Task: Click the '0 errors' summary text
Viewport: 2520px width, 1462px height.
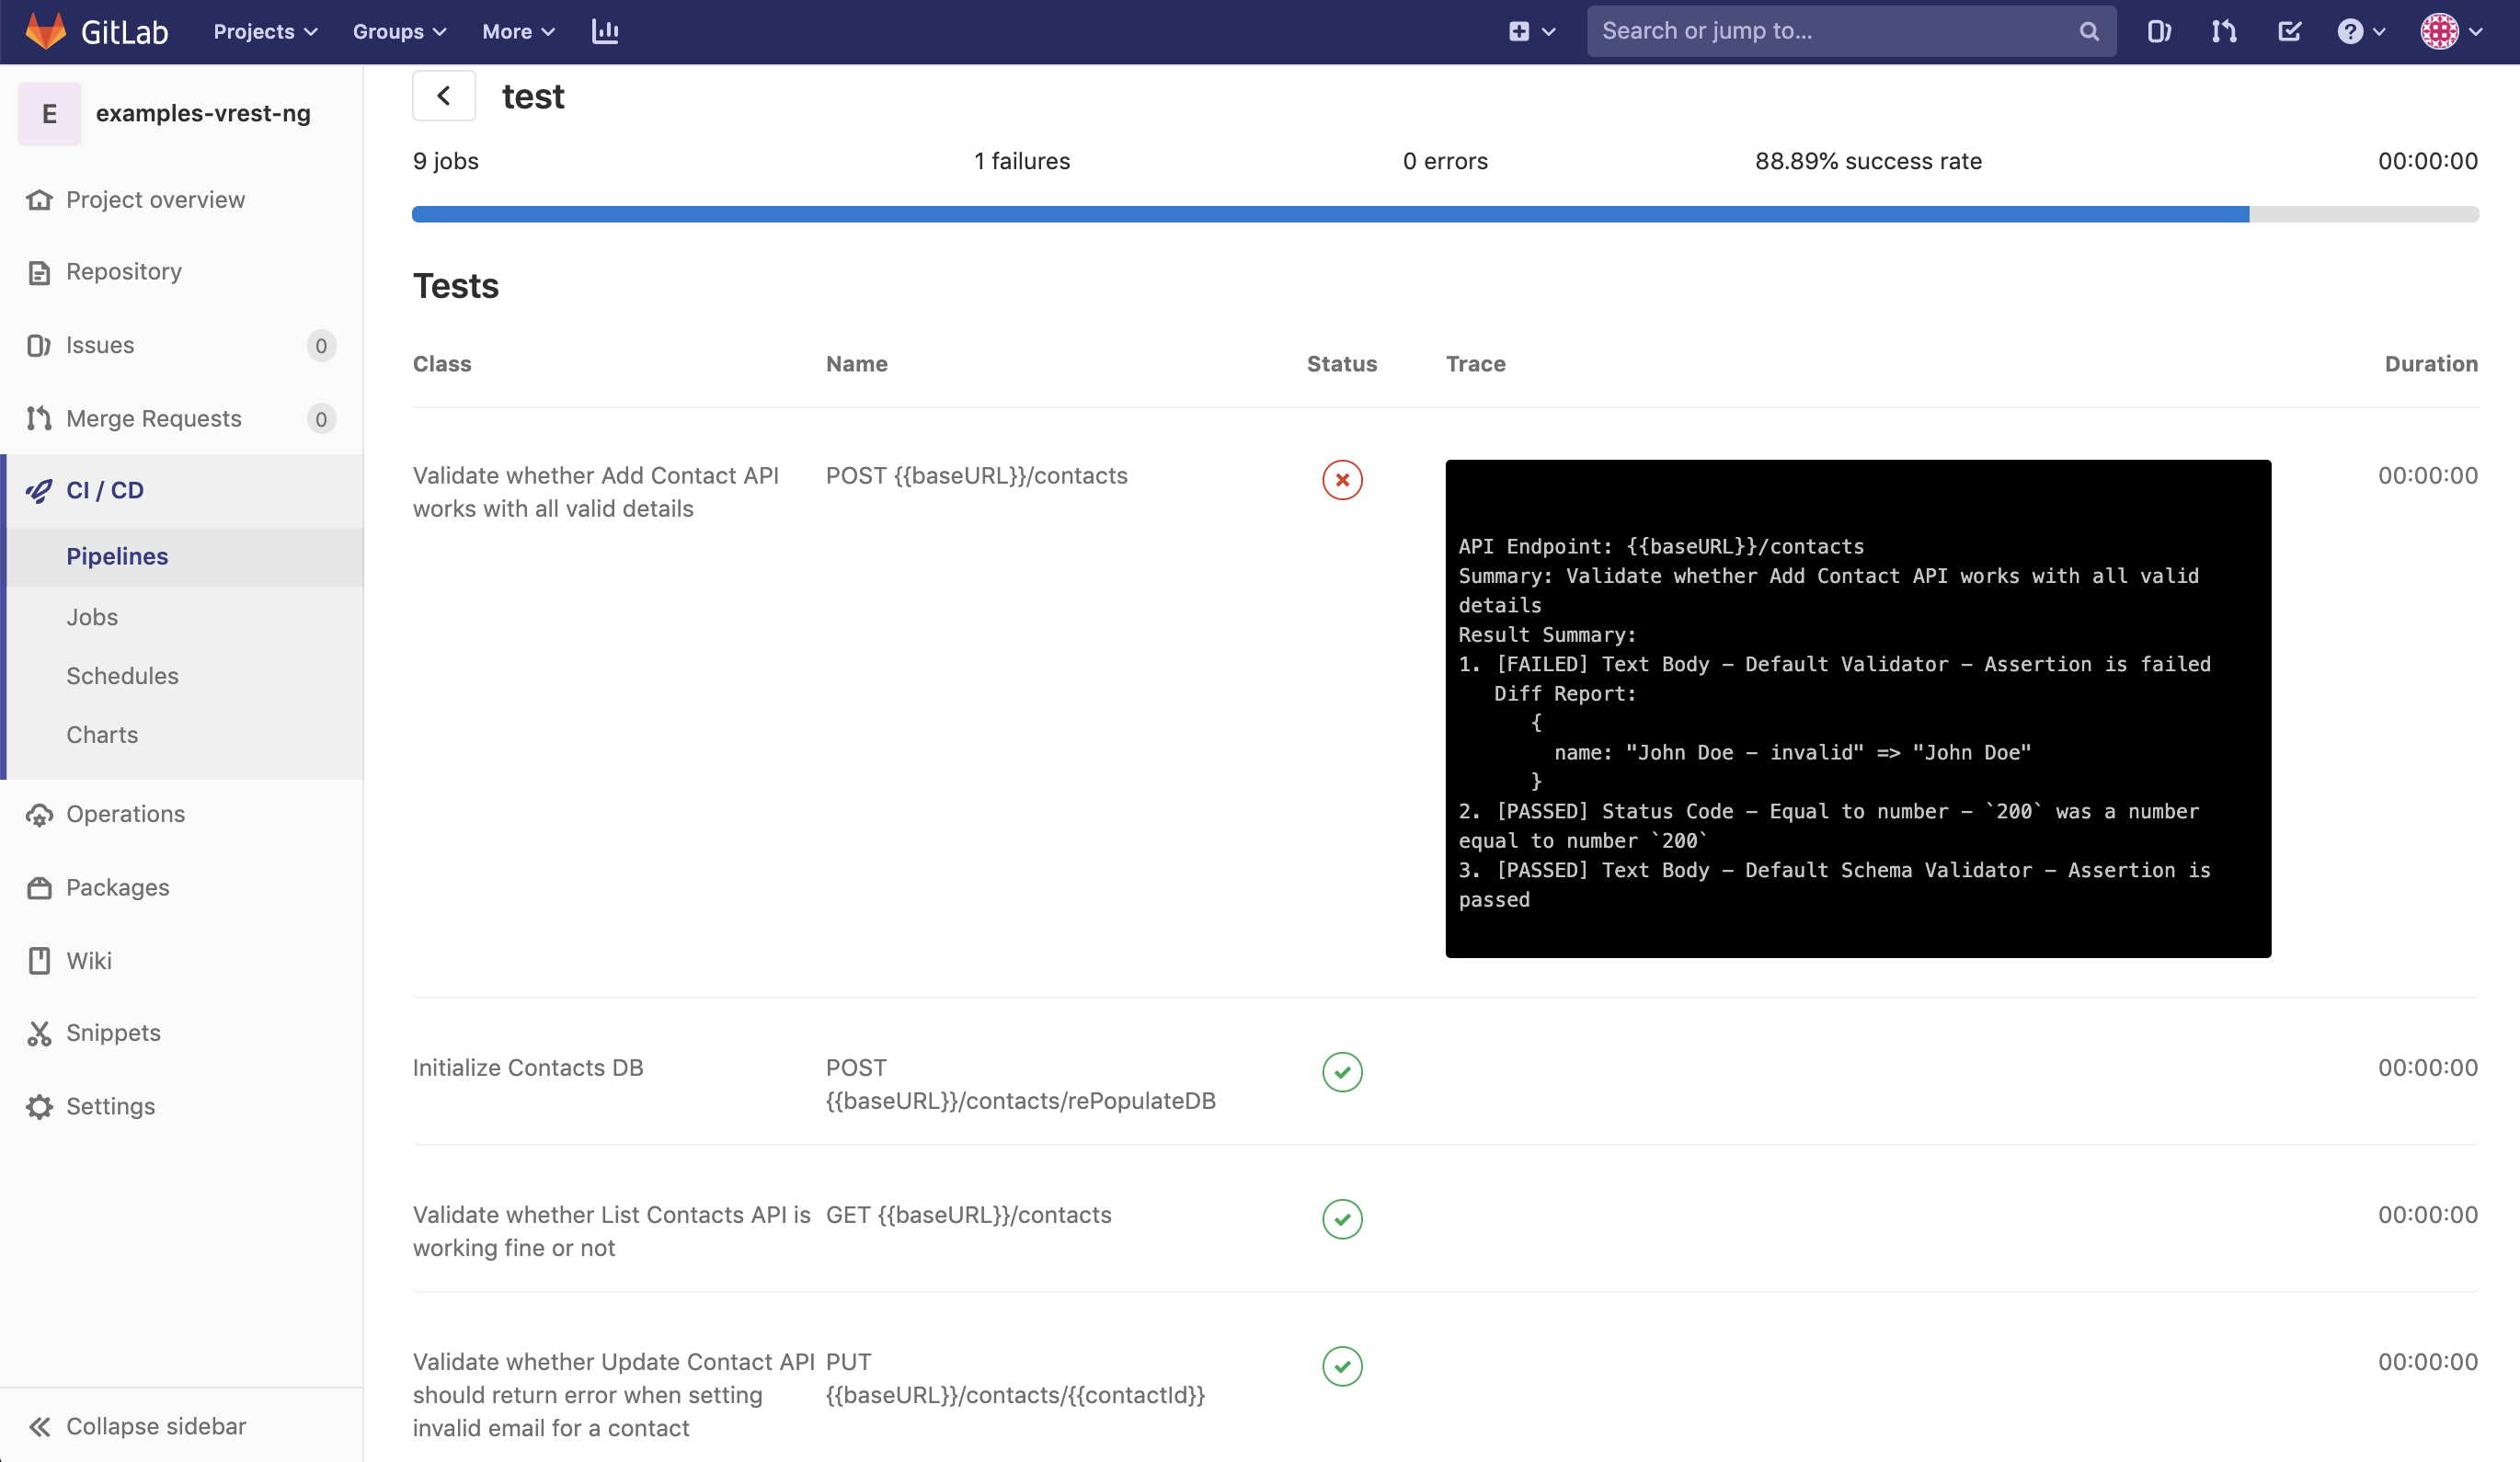Action: point(1445,161)
